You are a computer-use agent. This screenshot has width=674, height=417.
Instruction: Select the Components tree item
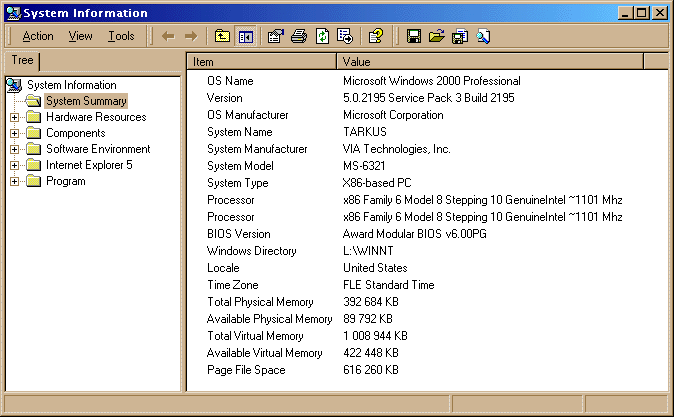[75, 133]
